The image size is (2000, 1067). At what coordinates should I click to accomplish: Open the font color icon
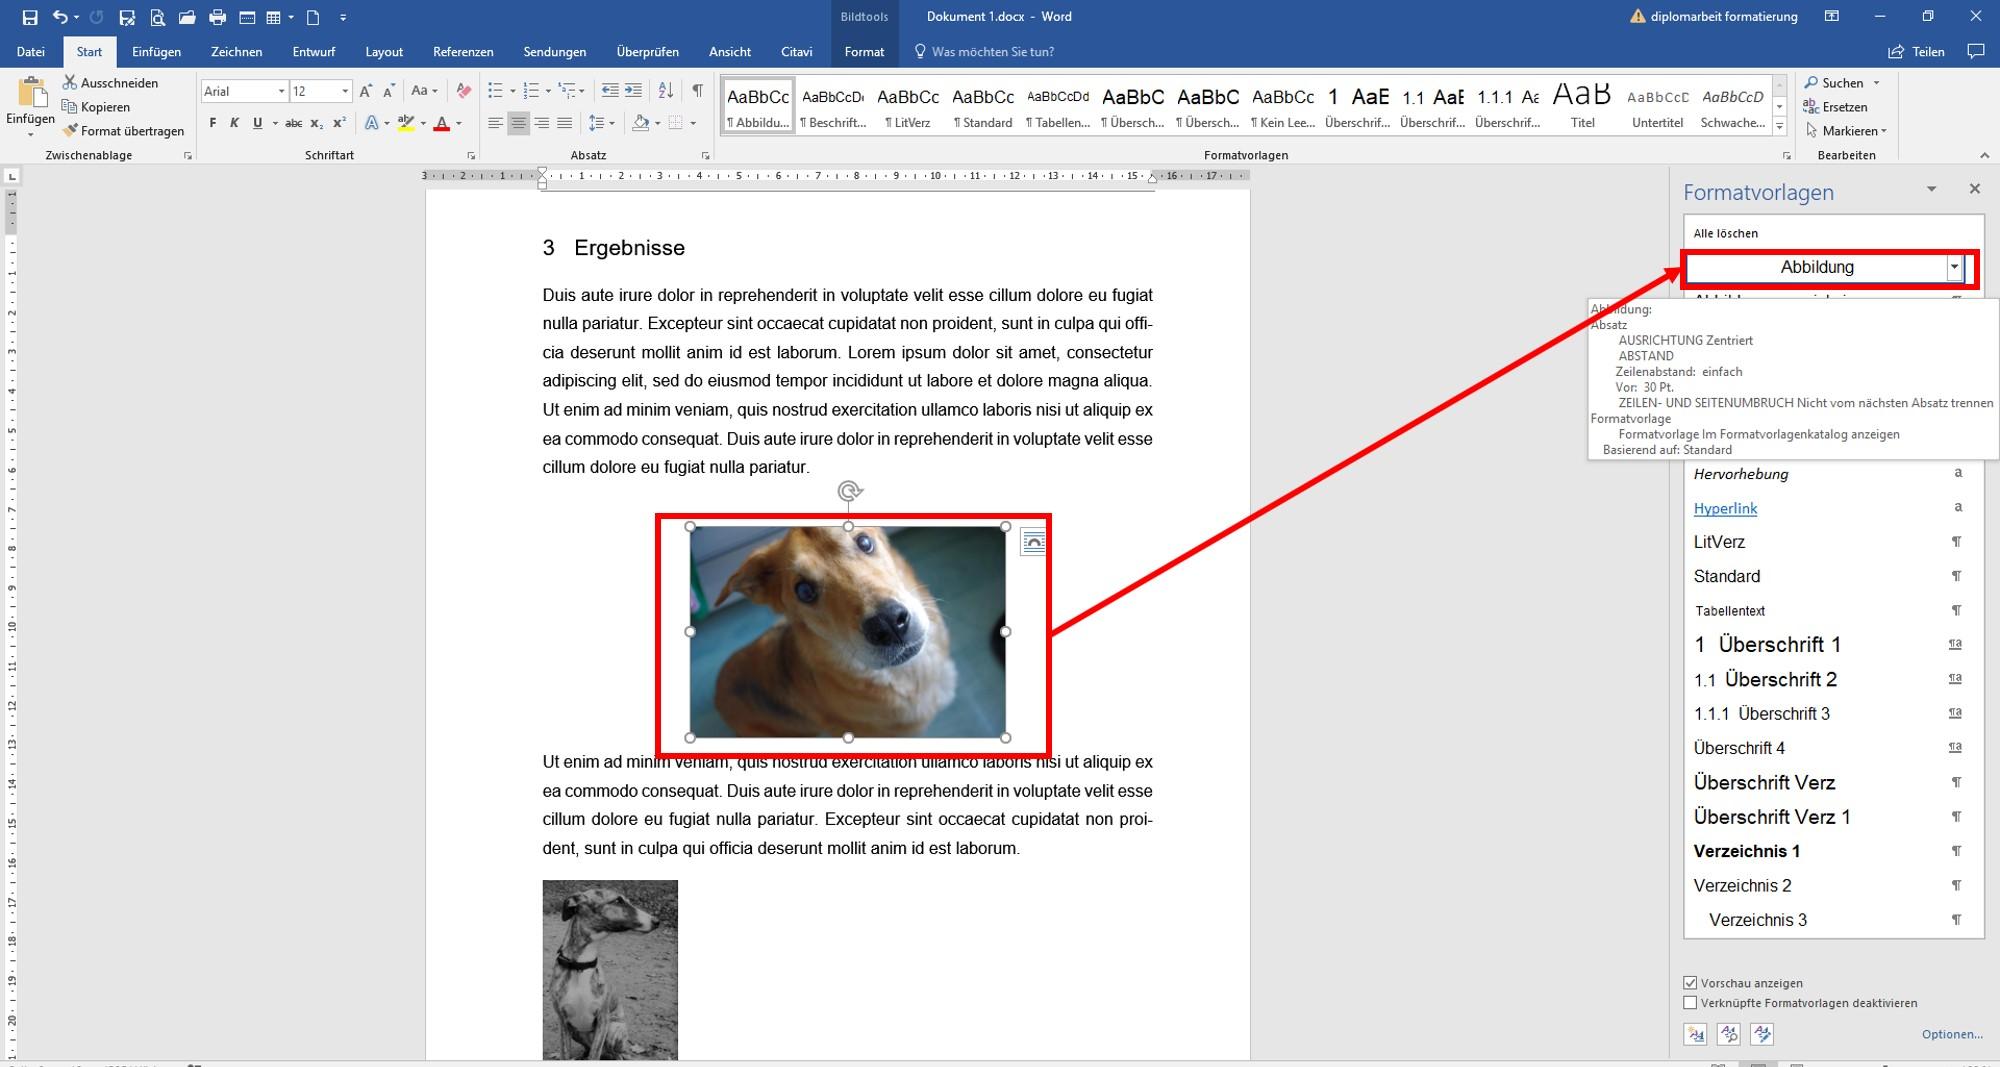[x=443, y=124]
